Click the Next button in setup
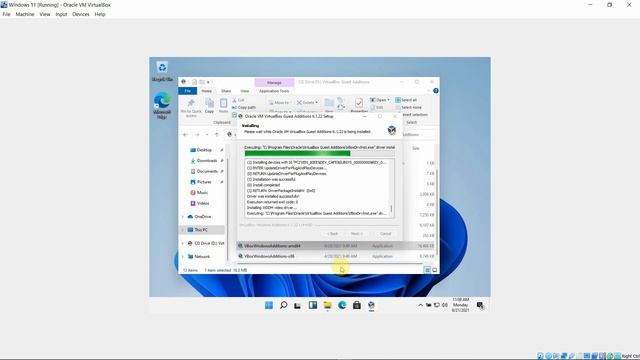The height and width of the screenshot is (360, 640). coord(356,234)
